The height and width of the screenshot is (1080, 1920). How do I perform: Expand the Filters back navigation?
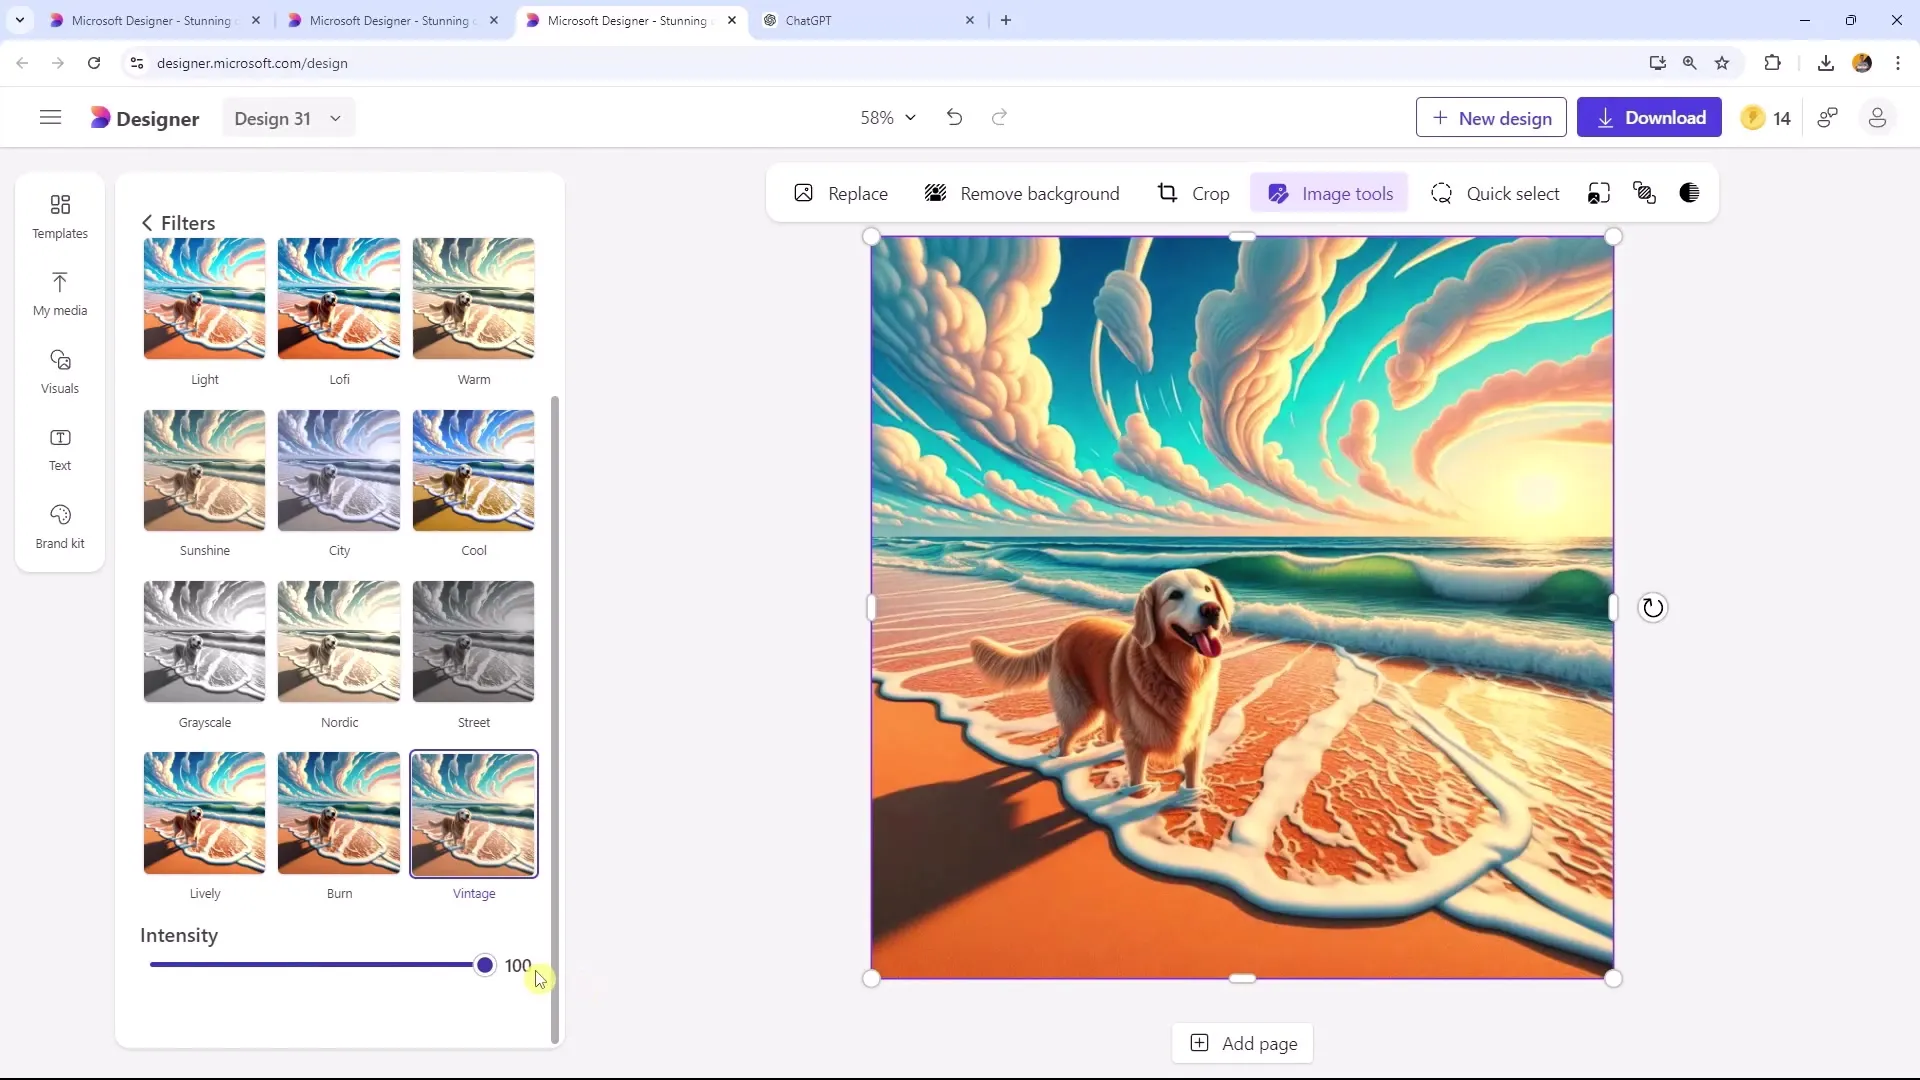coord(148,222)
